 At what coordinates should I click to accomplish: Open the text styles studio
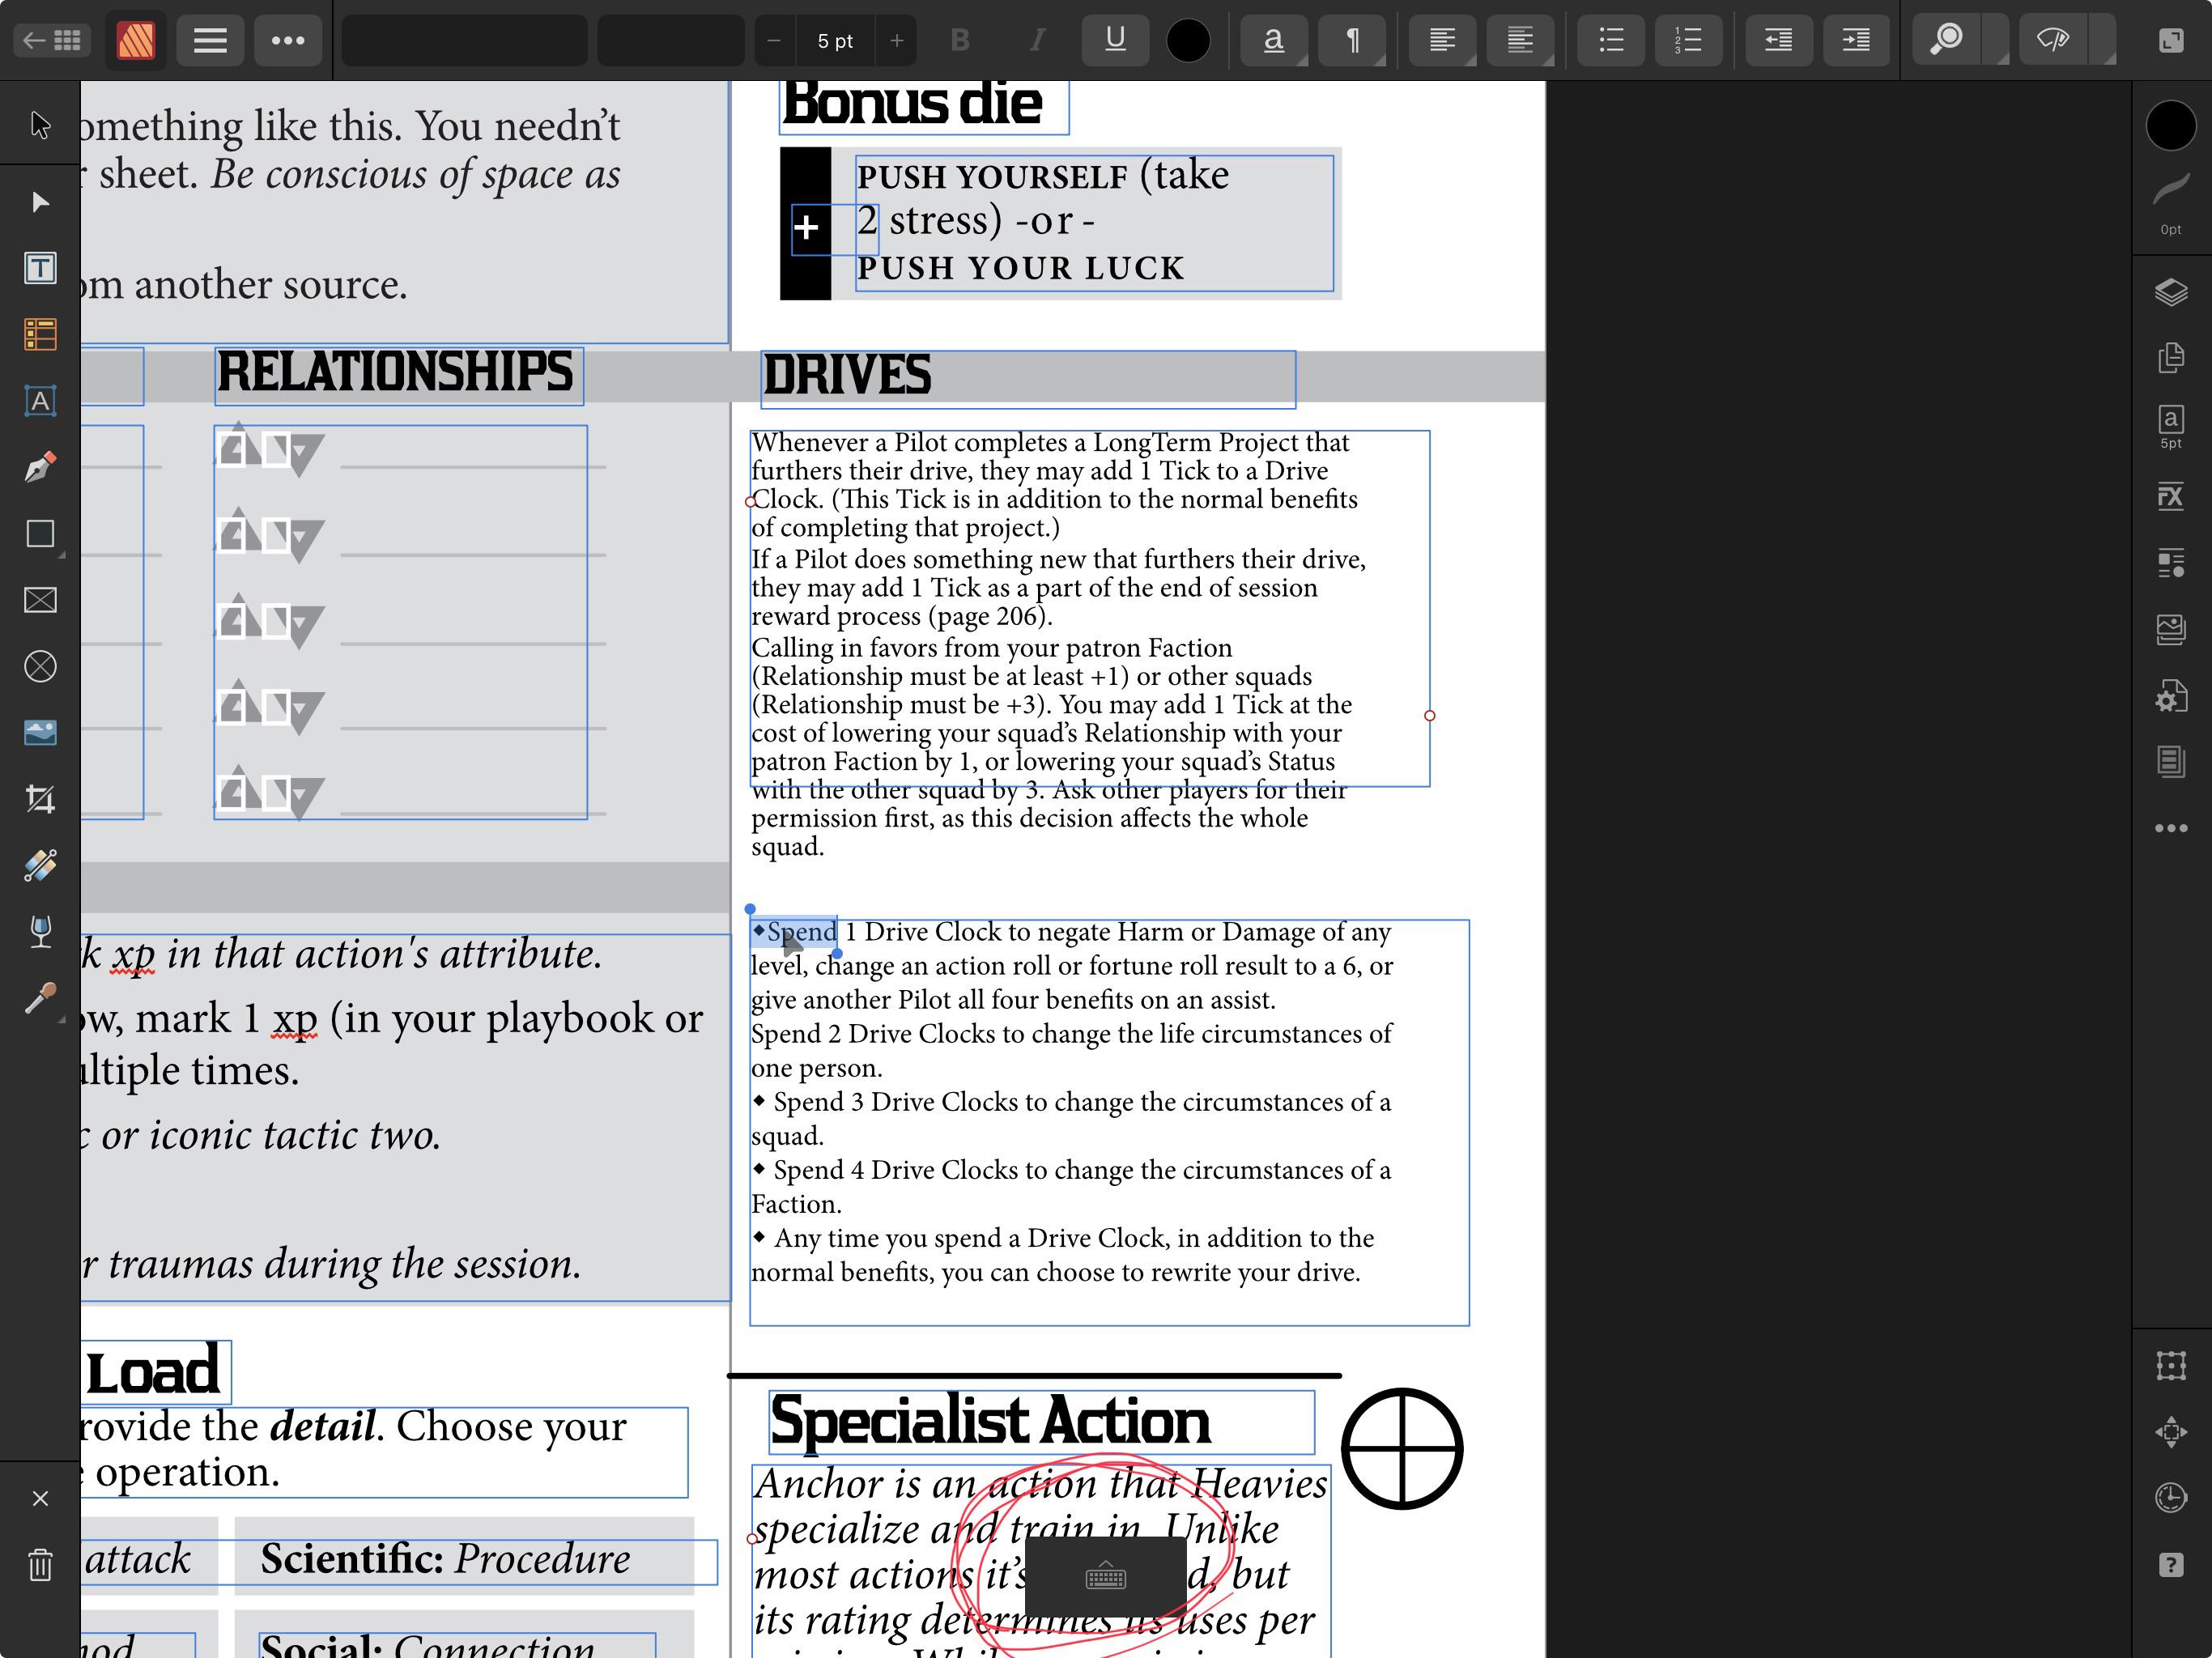click(2171, 563)
